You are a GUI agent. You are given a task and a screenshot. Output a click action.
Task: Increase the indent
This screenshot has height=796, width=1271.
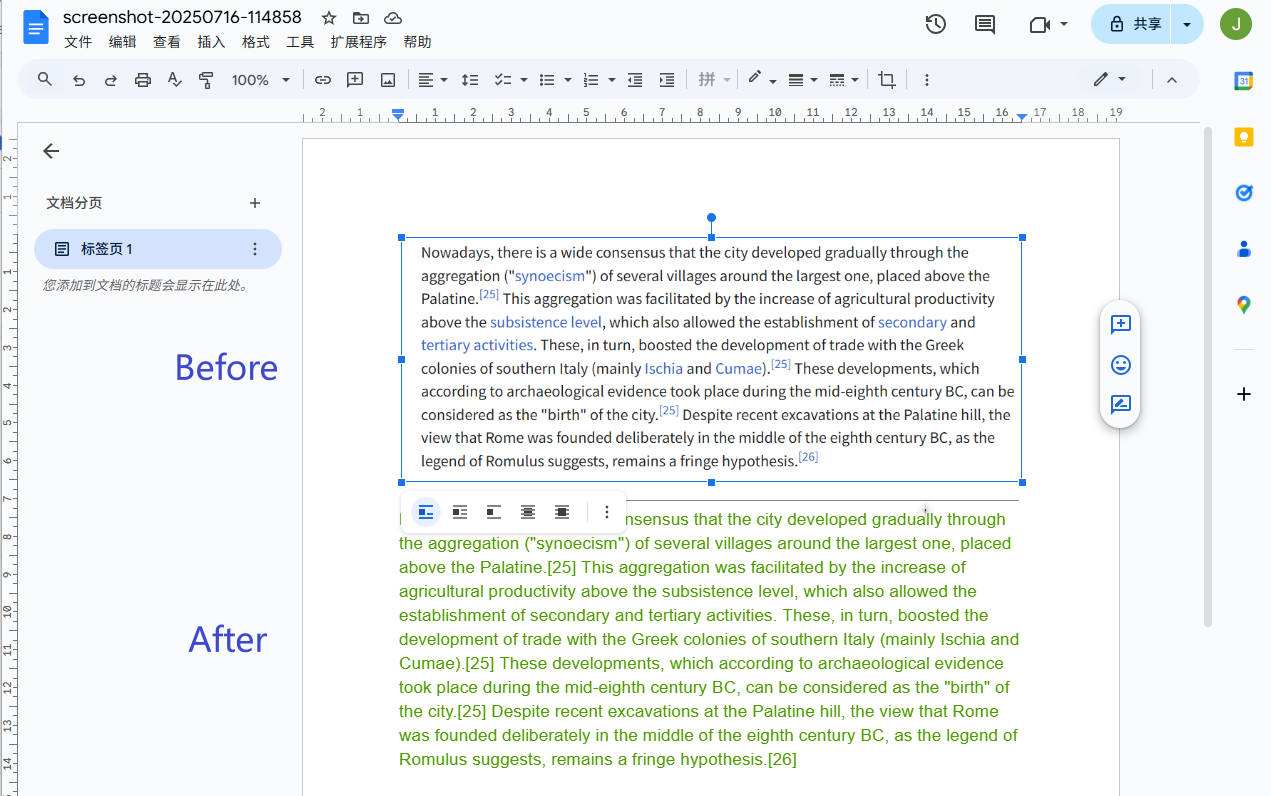pyautogui.click(x=667, y=80)
